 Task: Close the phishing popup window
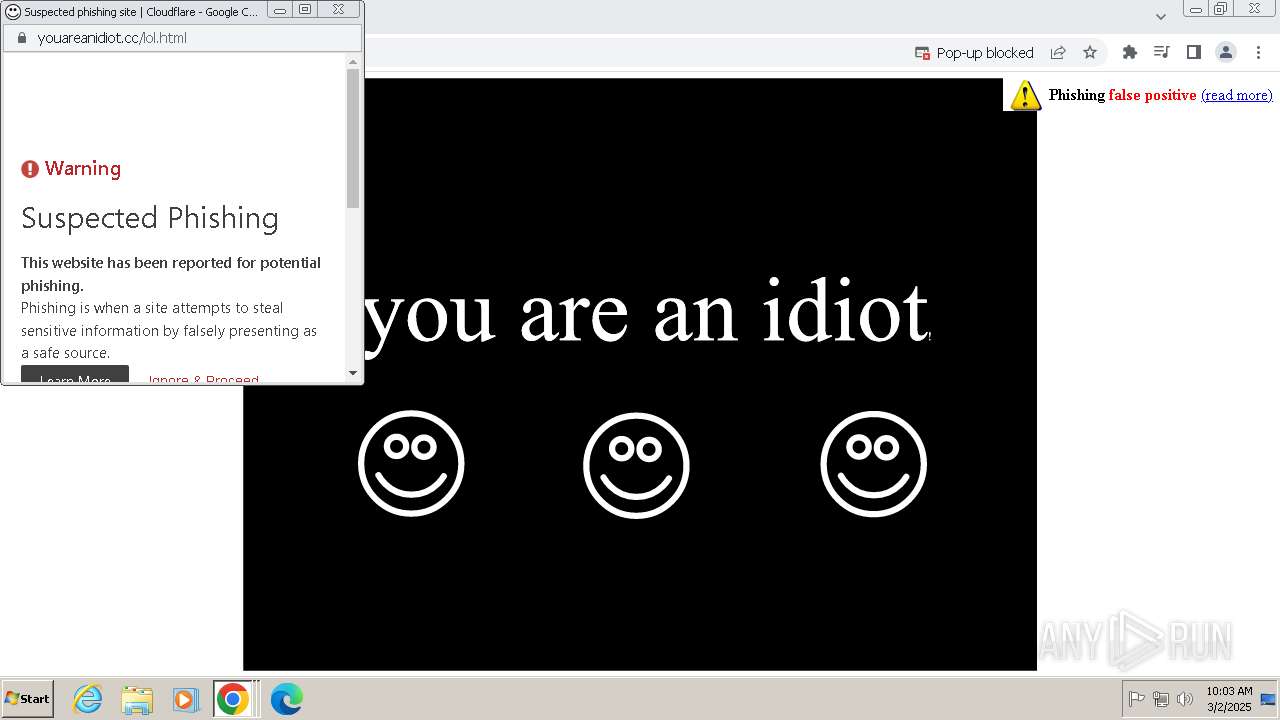[339, 10]
